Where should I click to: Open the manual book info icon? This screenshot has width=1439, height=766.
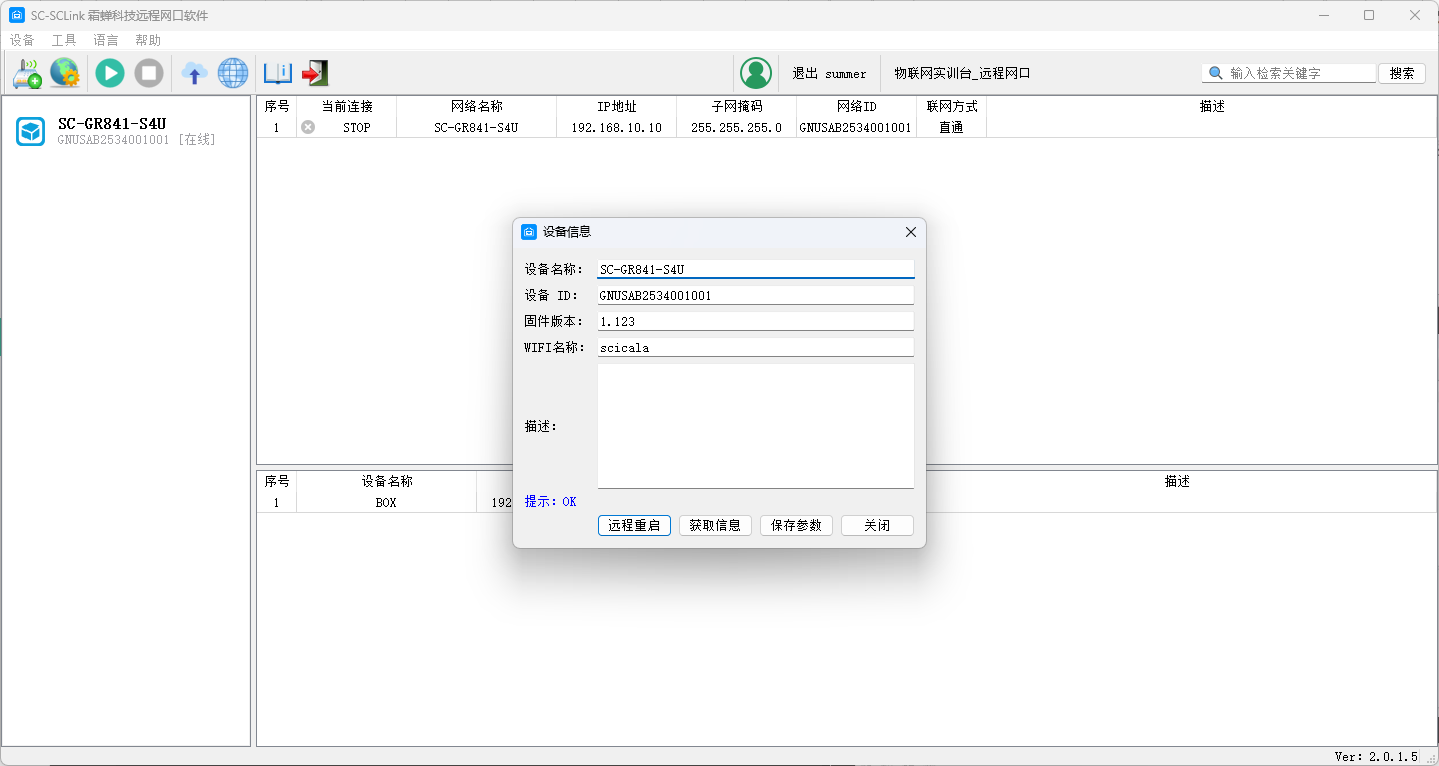[277, 73]
